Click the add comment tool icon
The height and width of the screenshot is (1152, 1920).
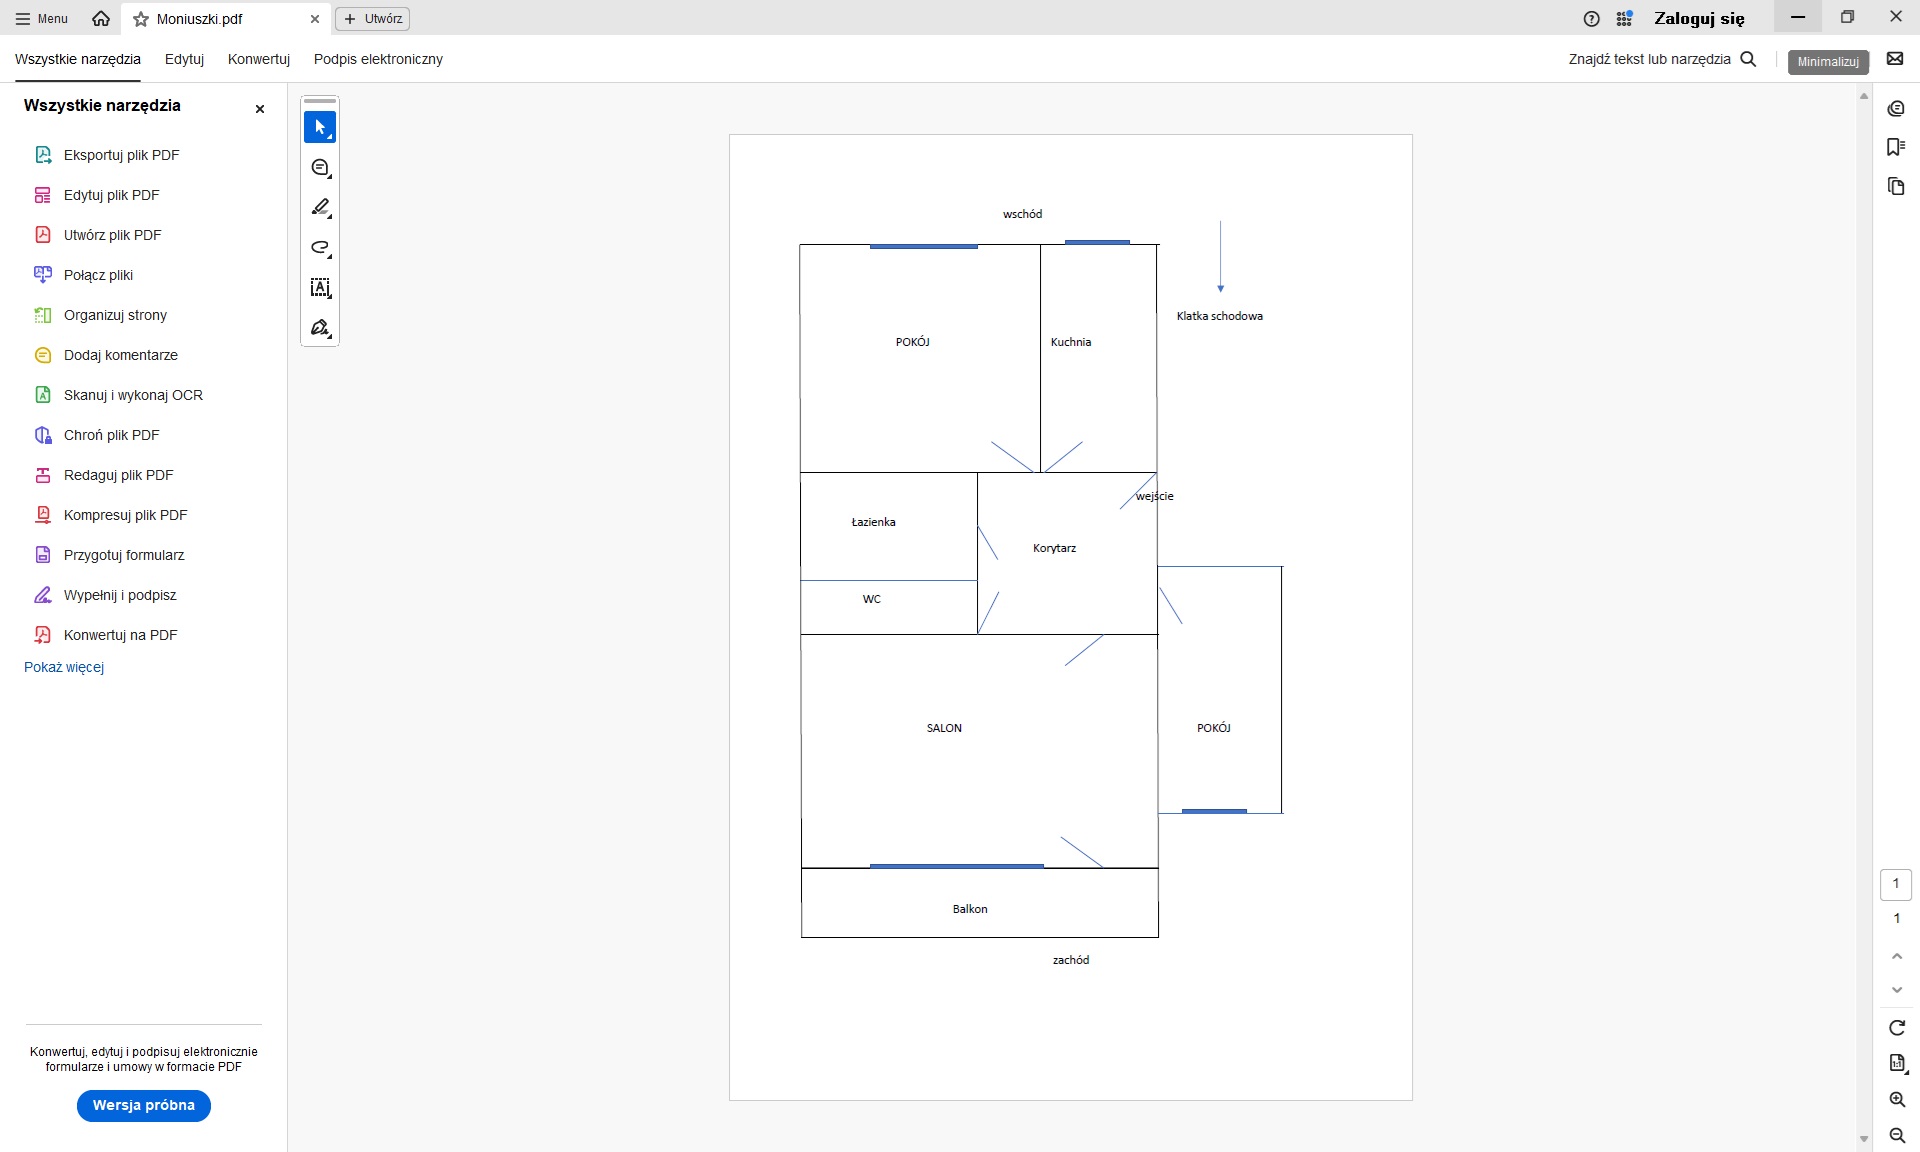(320, 168)
